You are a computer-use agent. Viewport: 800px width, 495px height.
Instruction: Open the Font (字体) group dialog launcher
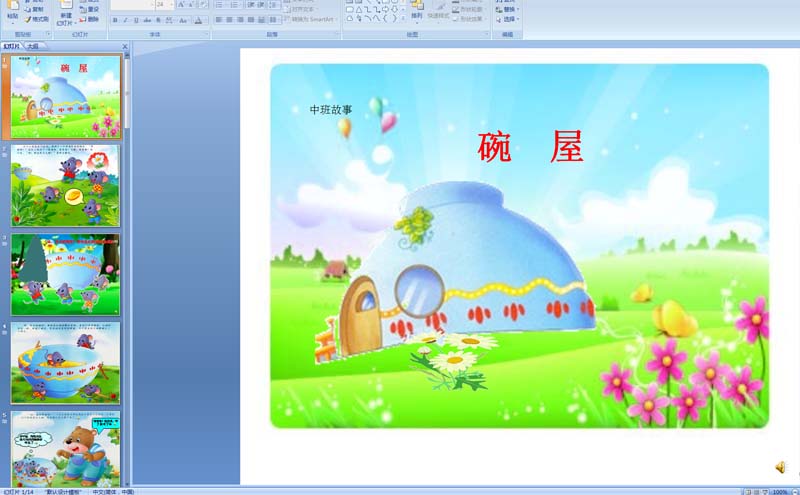tap(207, 34)
